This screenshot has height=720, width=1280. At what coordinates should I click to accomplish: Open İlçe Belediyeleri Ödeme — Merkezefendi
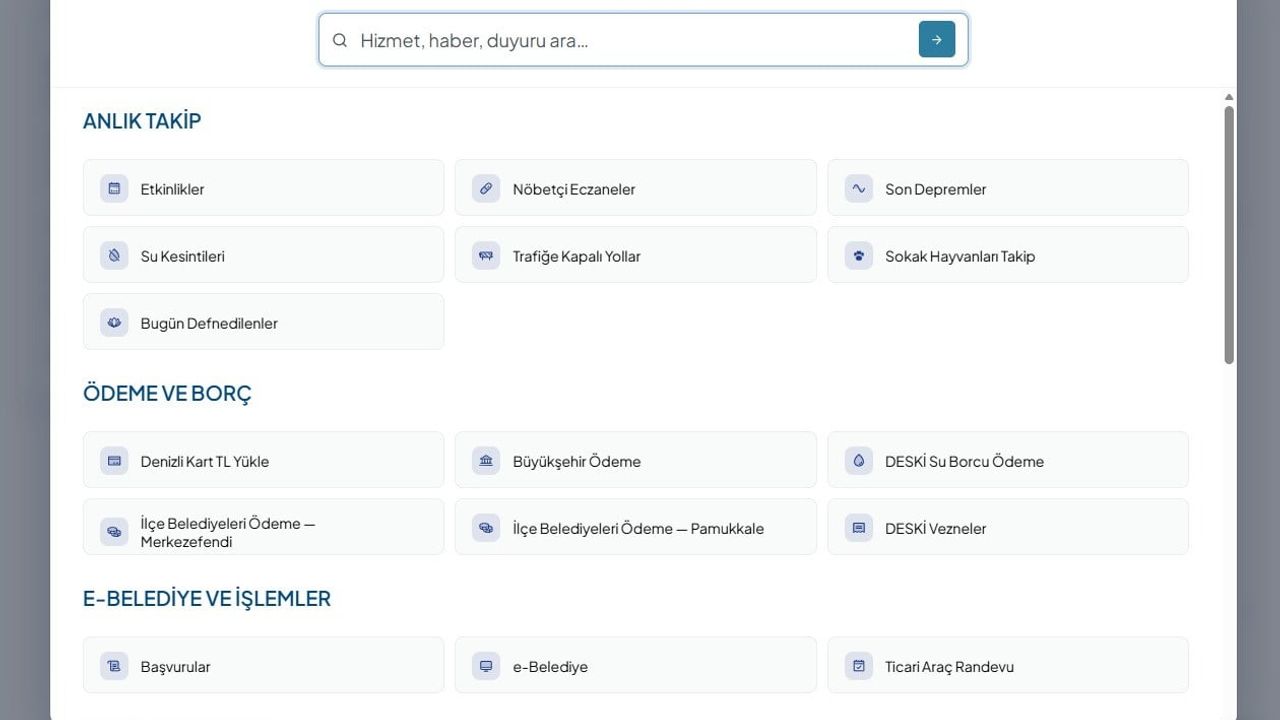[264, 527]
